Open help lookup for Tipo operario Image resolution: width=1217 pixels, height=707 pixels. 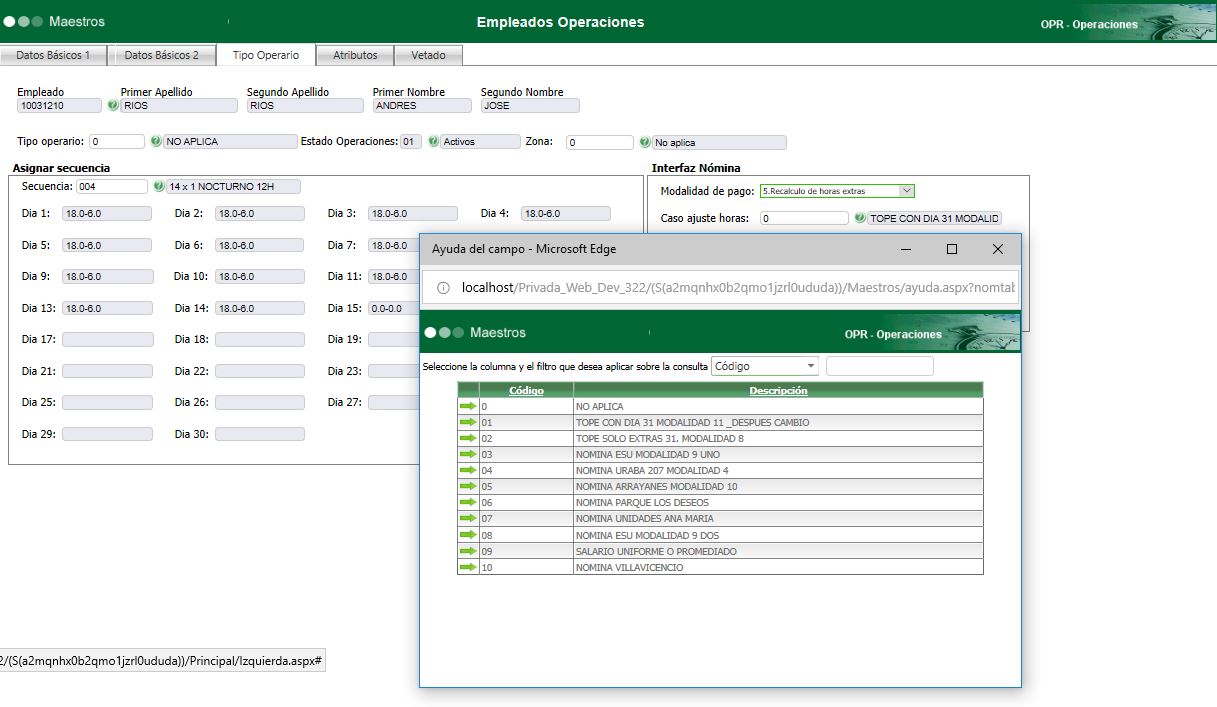pos(155,142)
